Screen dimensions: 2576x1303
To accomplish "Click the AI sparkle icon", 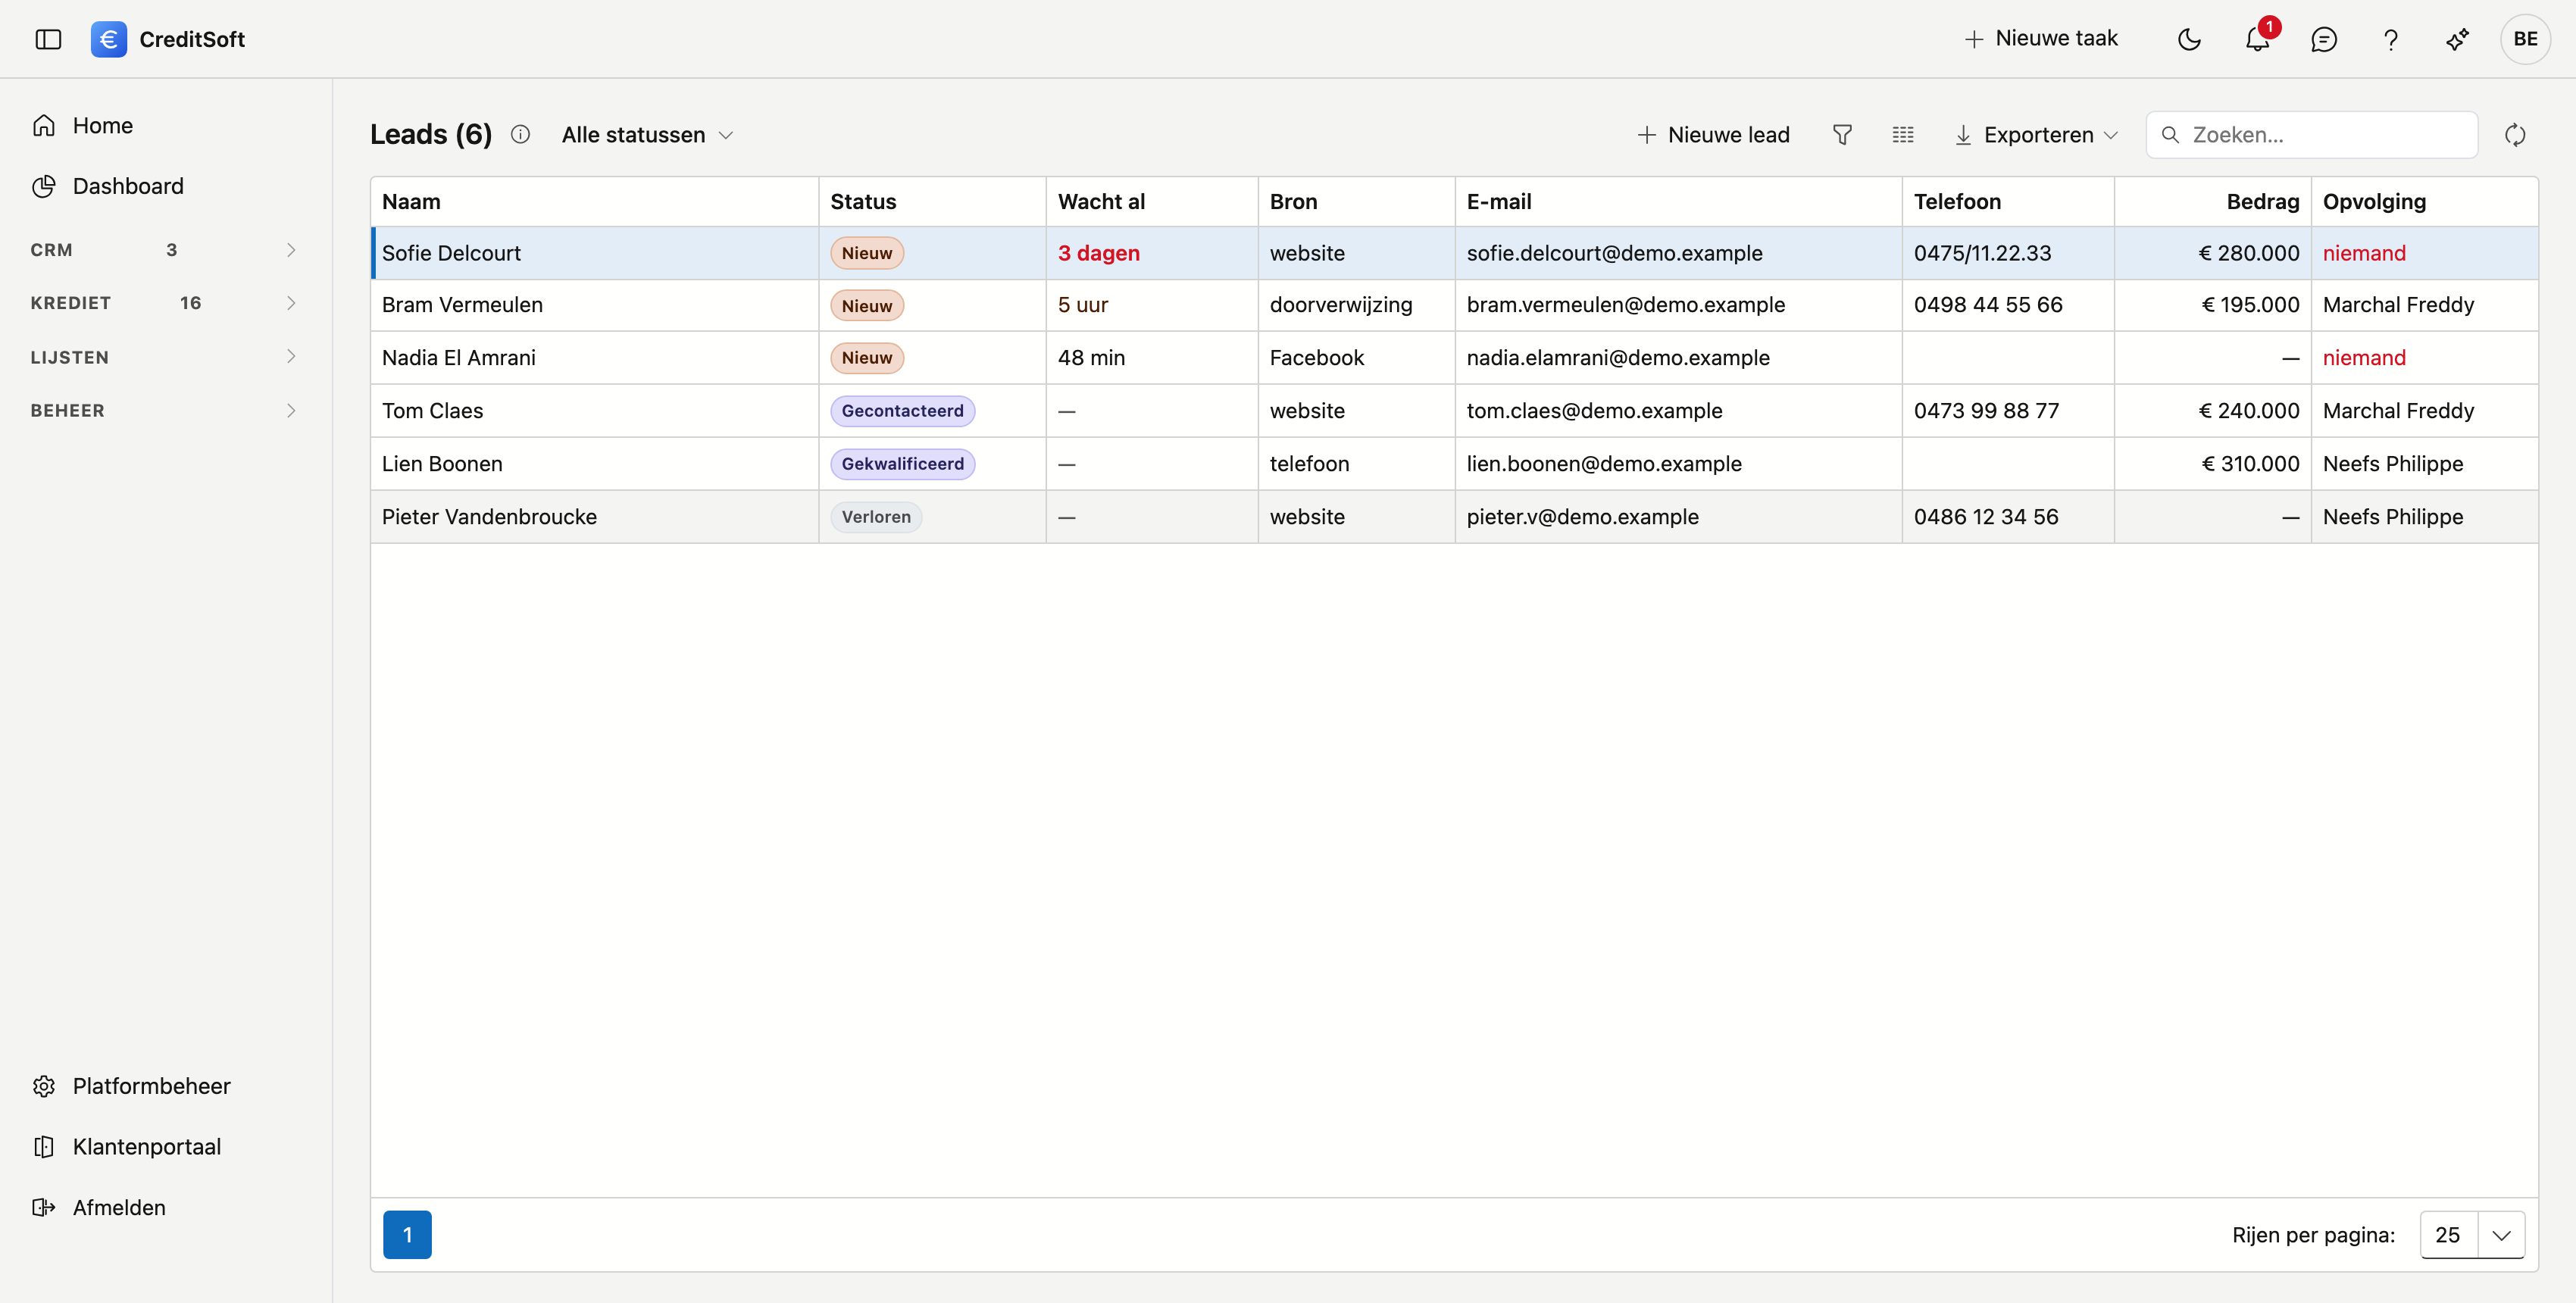I will point(2457,39).
